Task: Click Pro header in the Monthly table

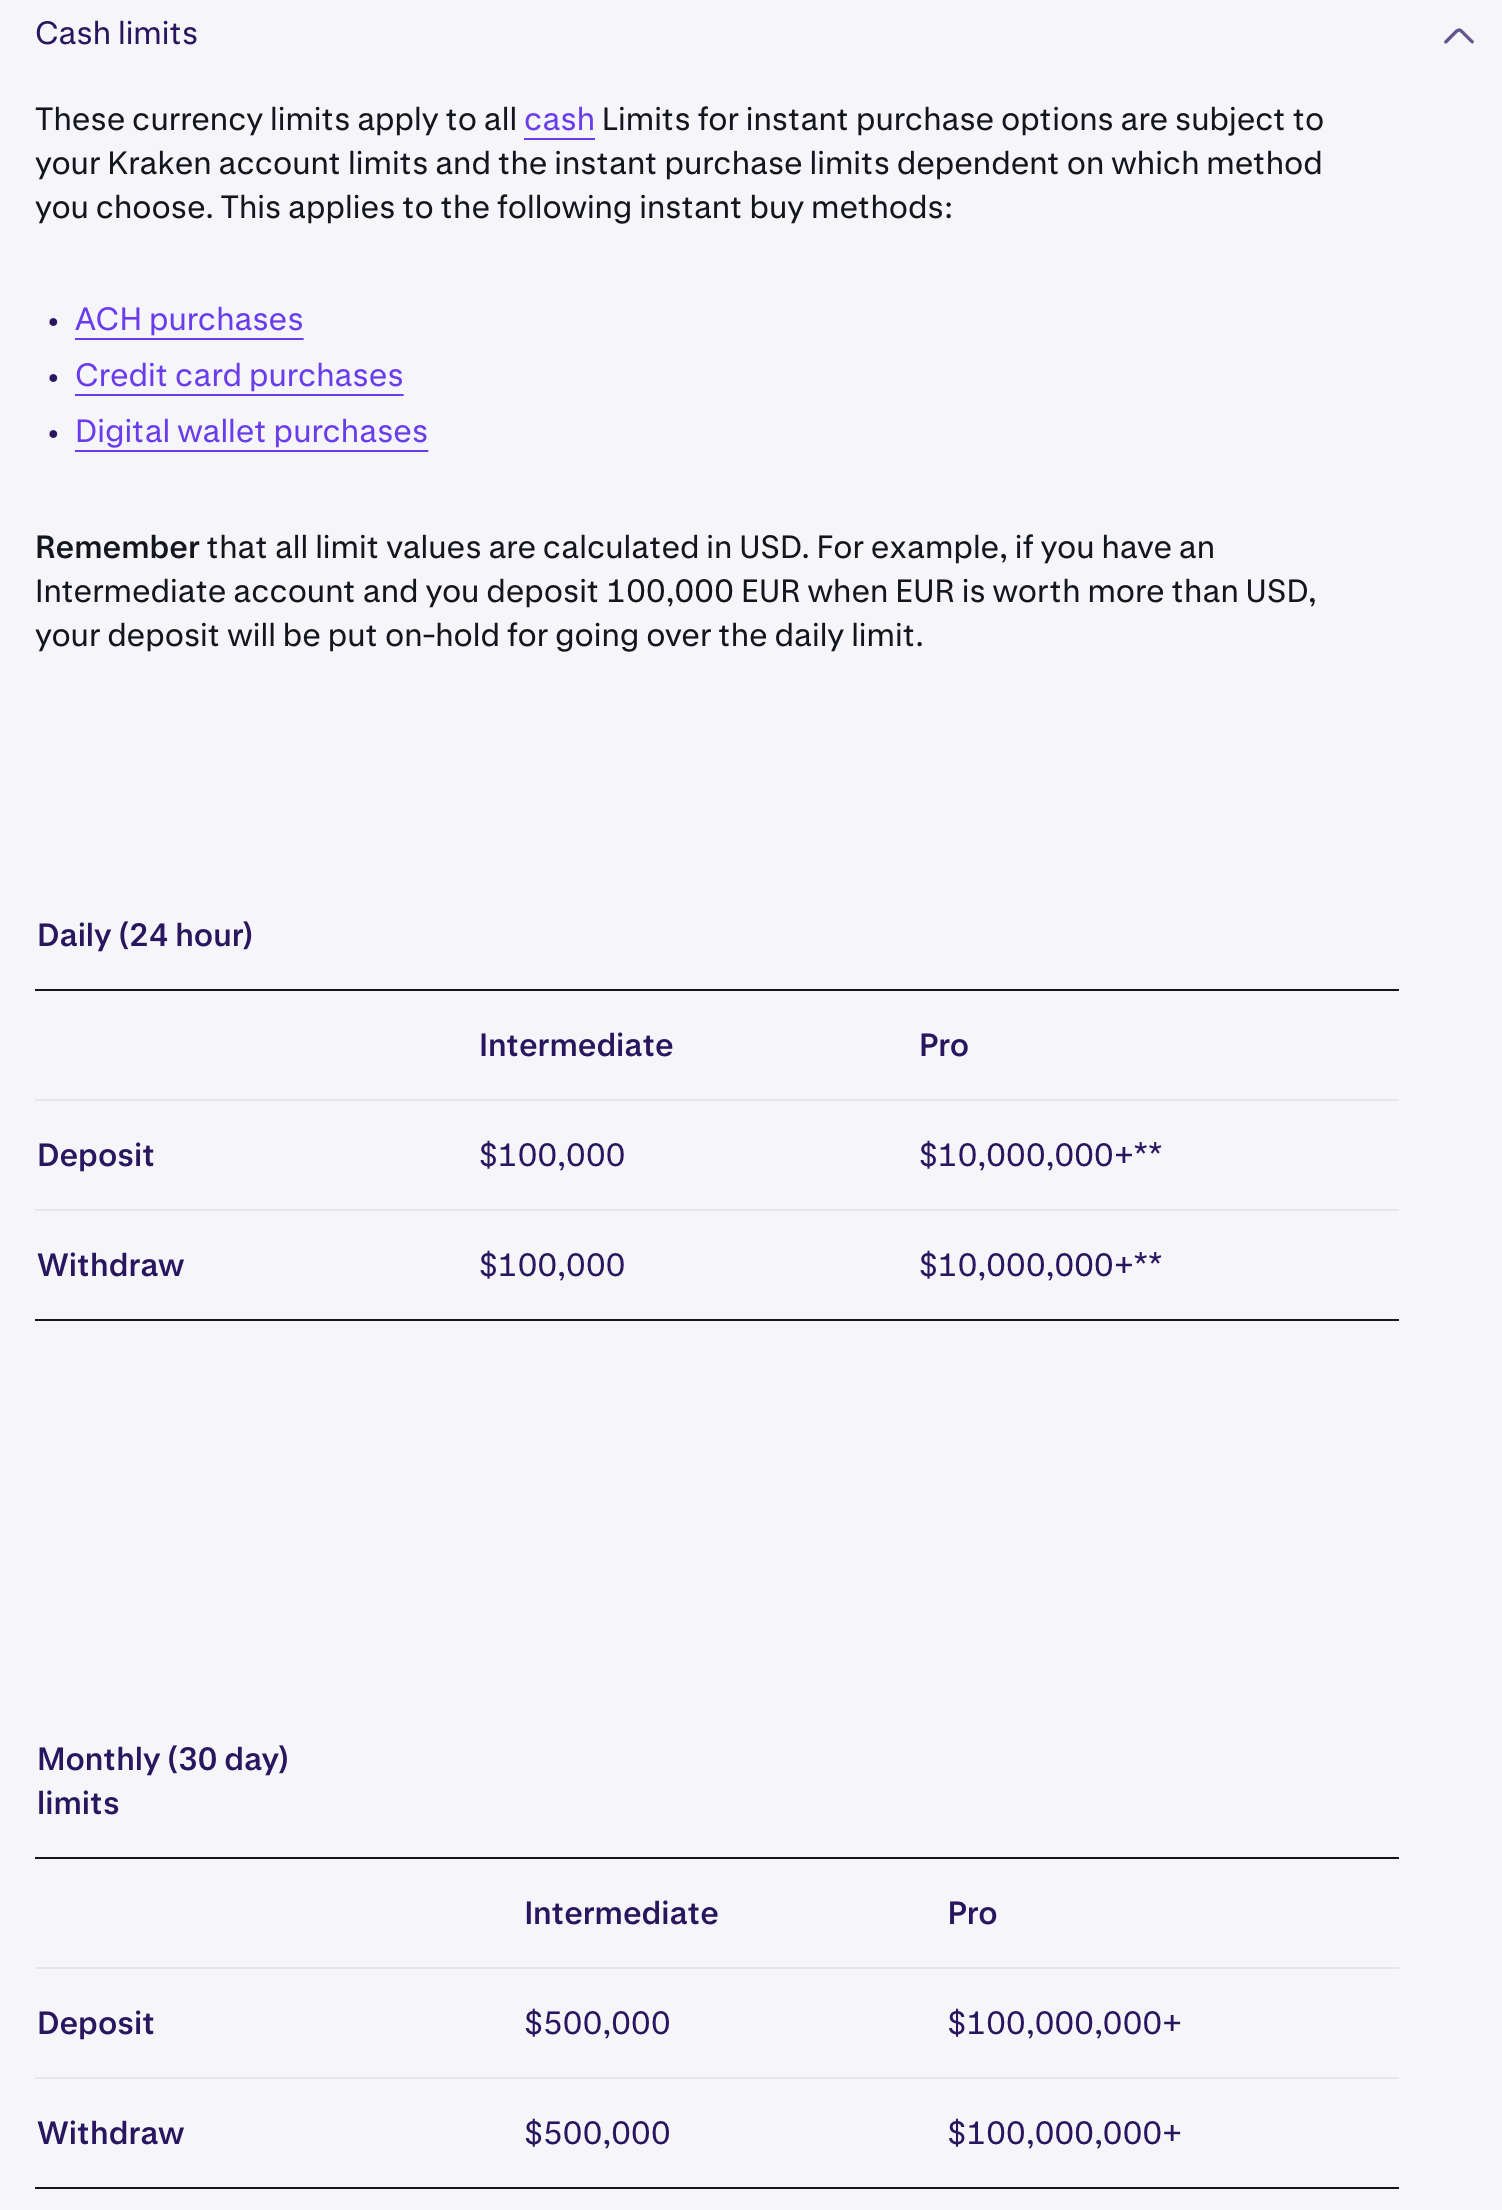Action: coord(972,1913)
